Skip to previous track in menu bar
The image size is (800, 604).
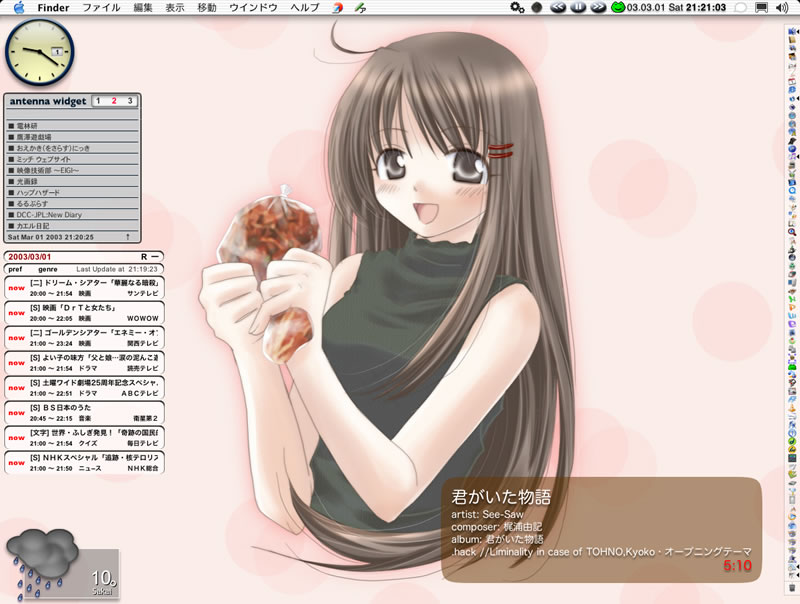tap(558, 8)
